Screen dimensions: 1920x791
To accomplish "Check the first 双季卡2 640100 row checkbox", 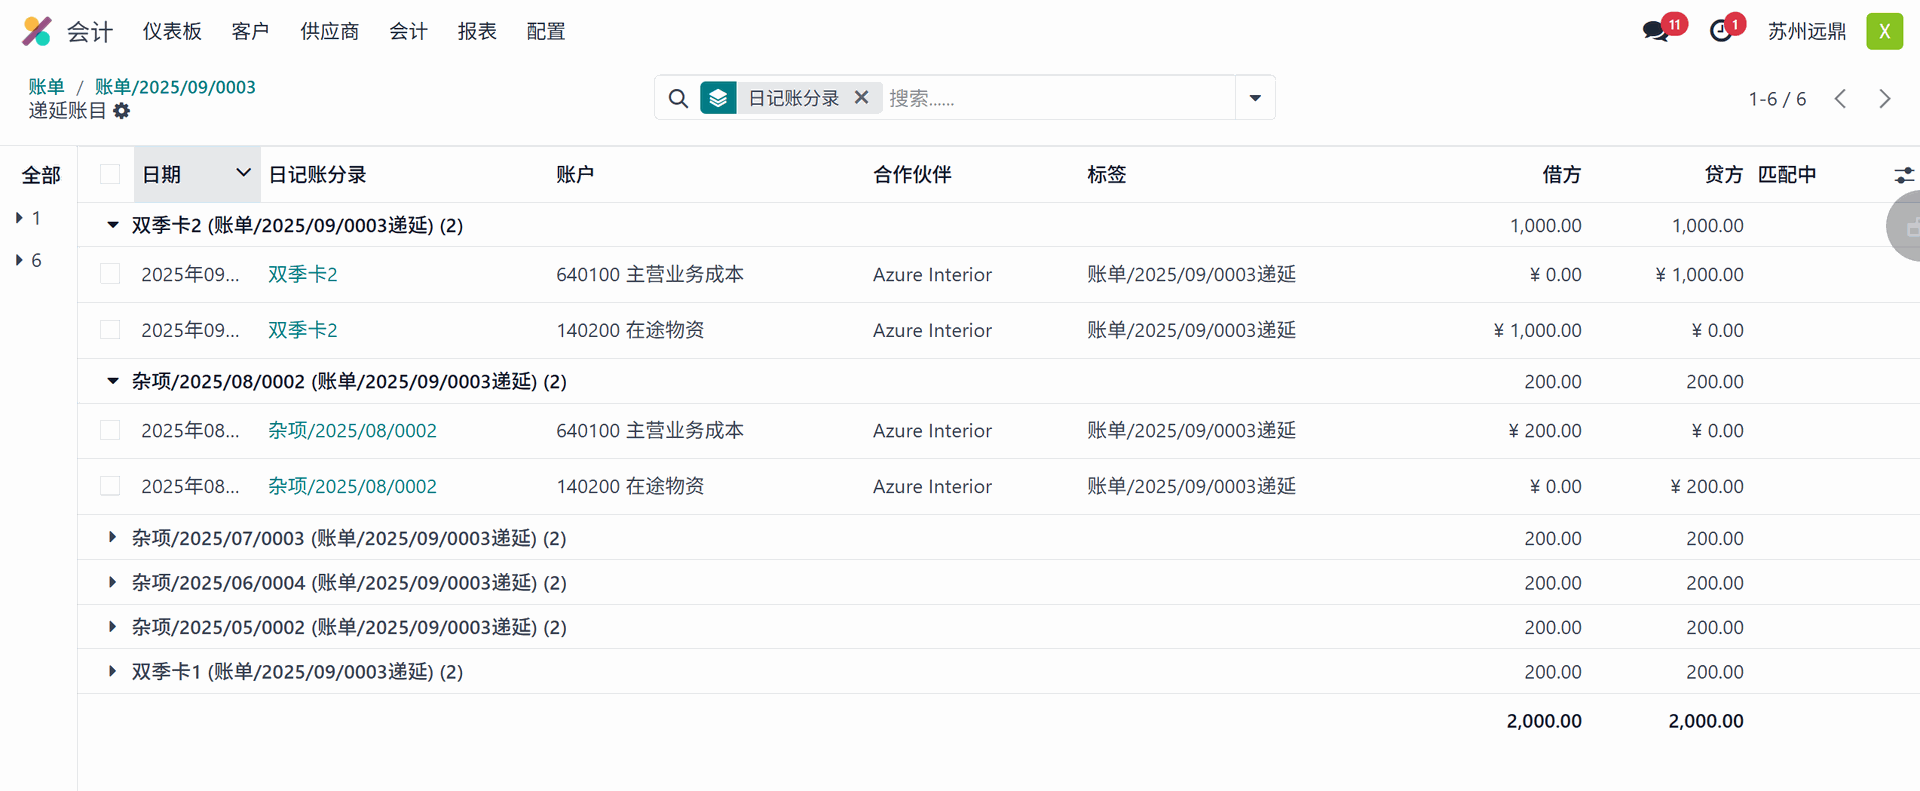I will 110,274.
